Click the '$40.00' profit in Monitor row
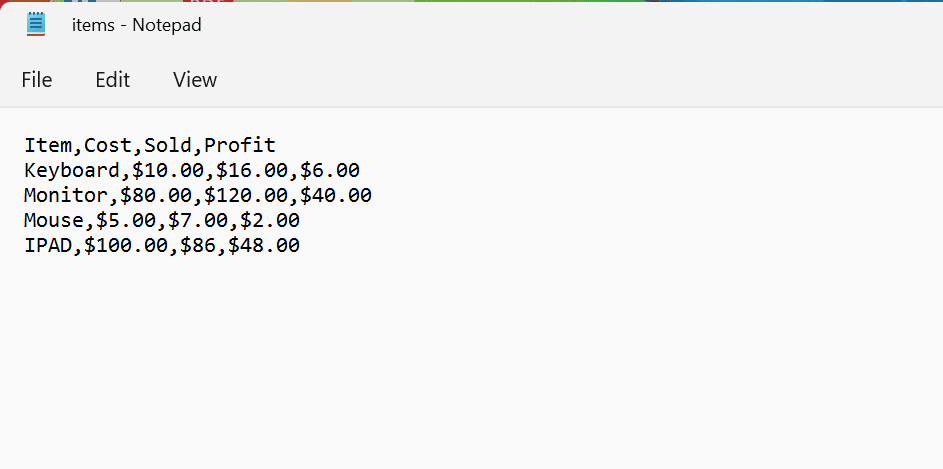Viewport: 943px width, 469px height. [x=336, y=195]
